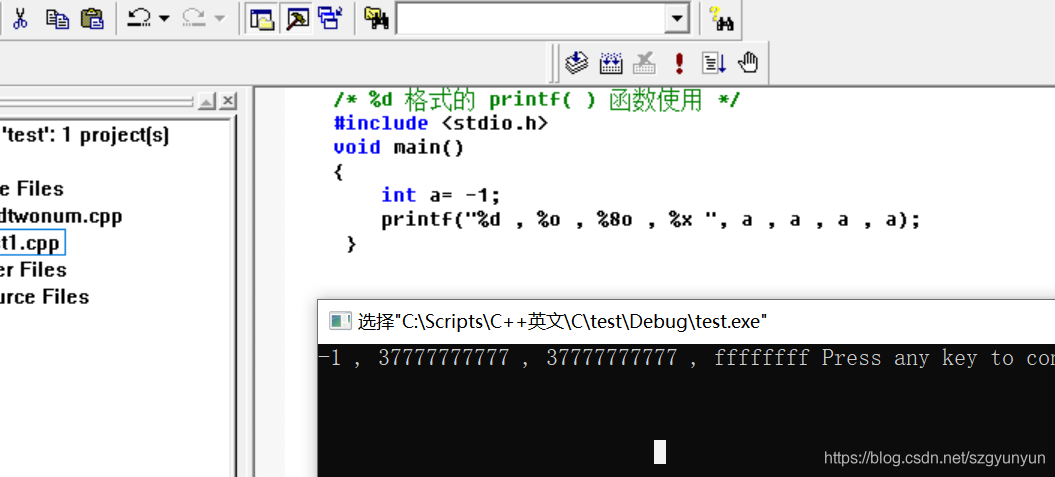Open the Undo history dropdown arrow

tap(165, 19)
